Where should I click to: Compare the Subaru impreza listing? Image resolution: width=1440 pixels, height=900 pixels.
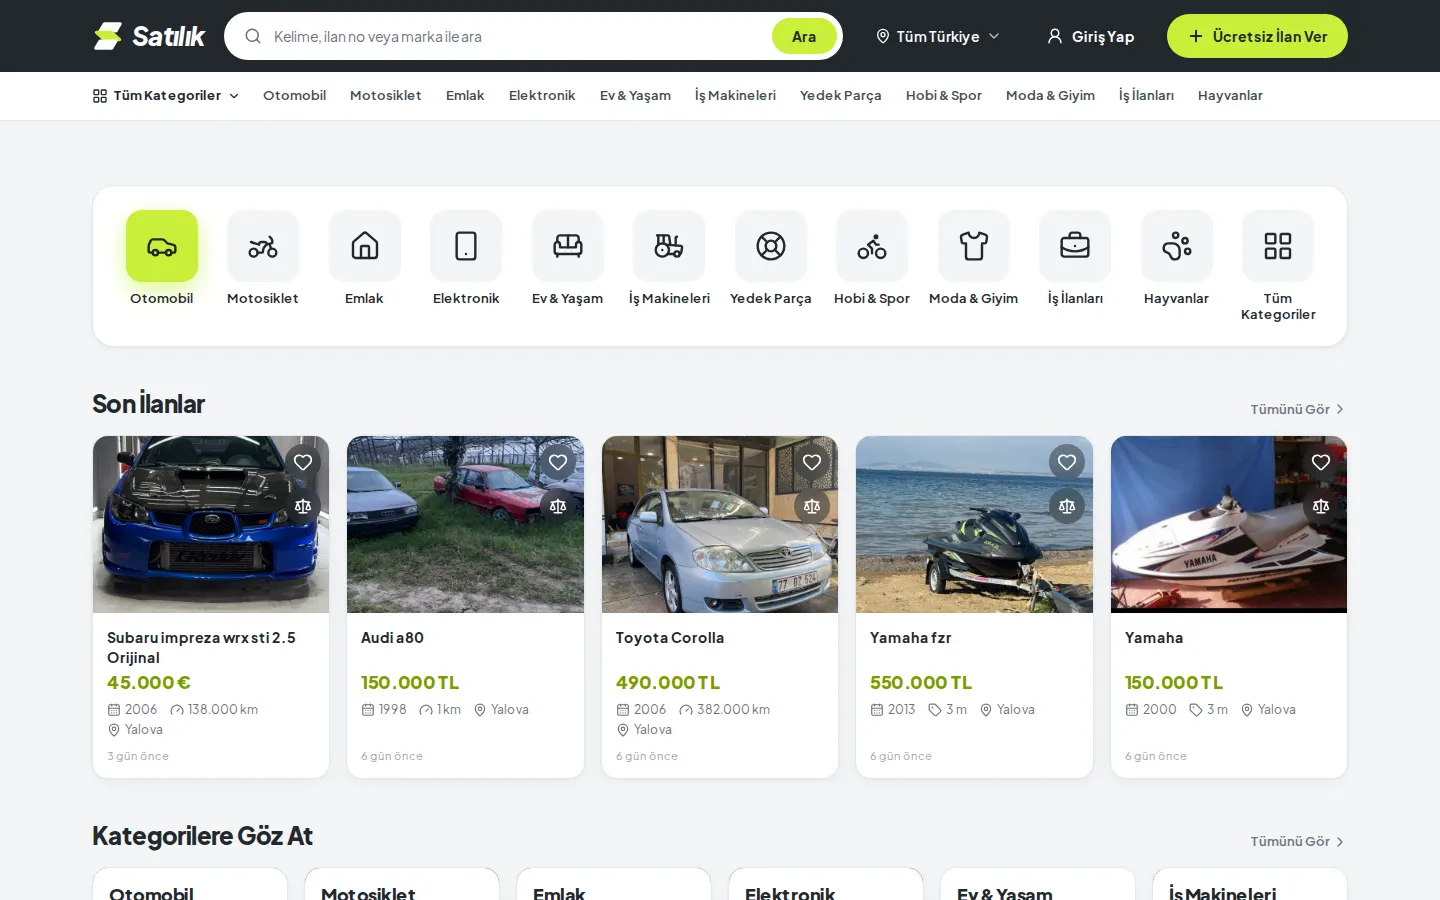pyautogui.click(x=303, y=506)
